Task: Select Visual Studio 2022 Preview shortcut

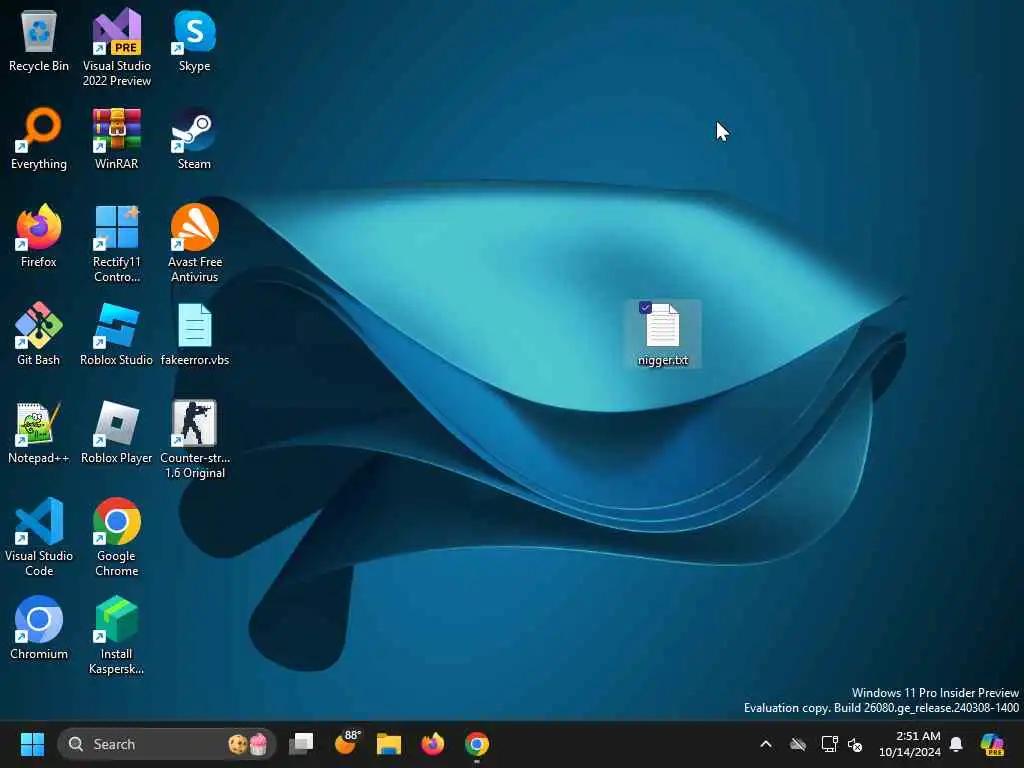Action: pos(116,48)
